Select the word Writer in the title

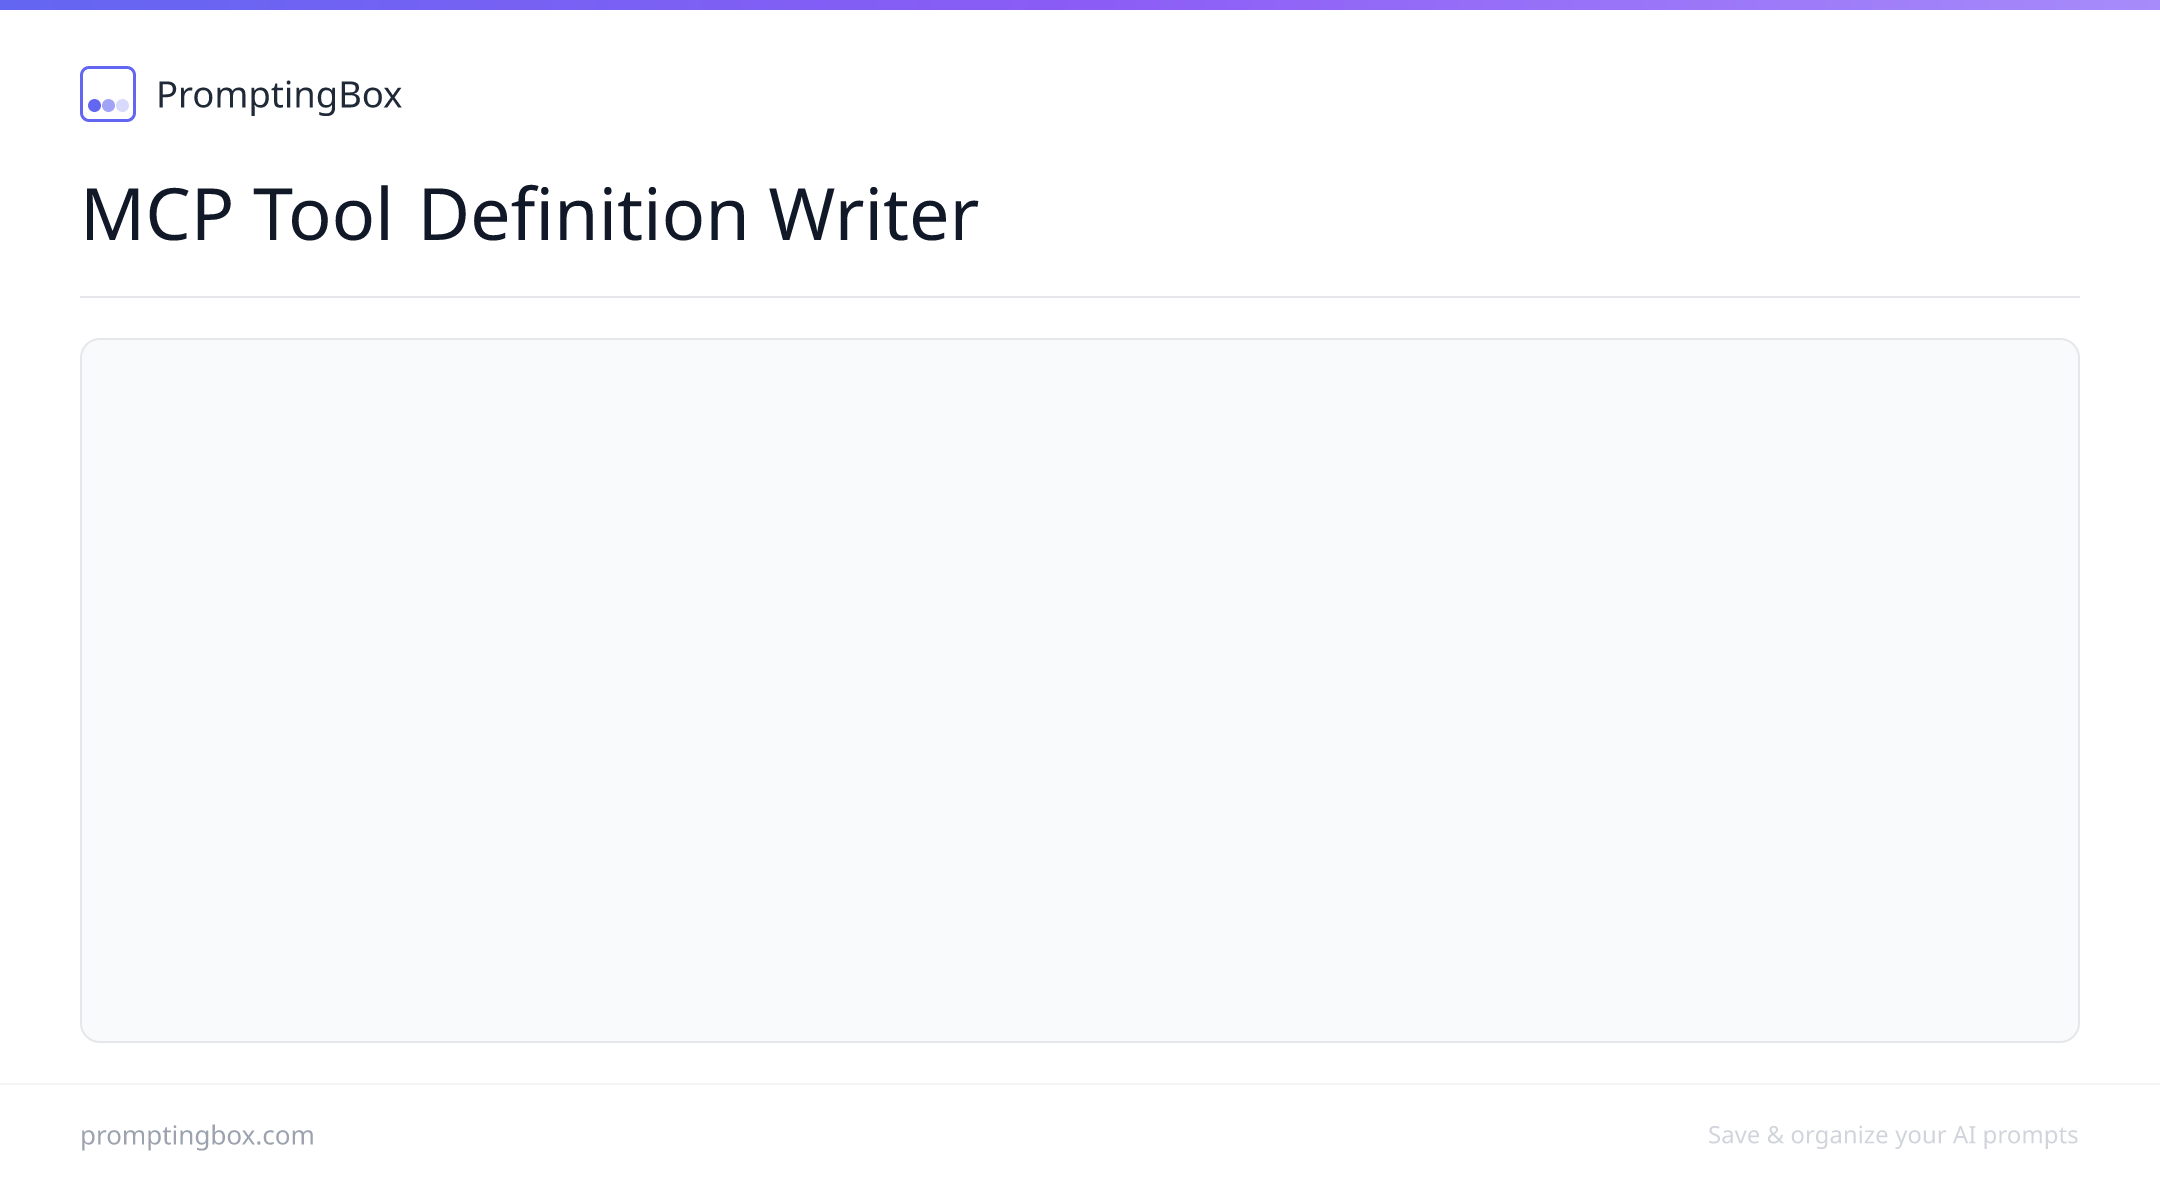pyautogui.click(x=873, y=214)
